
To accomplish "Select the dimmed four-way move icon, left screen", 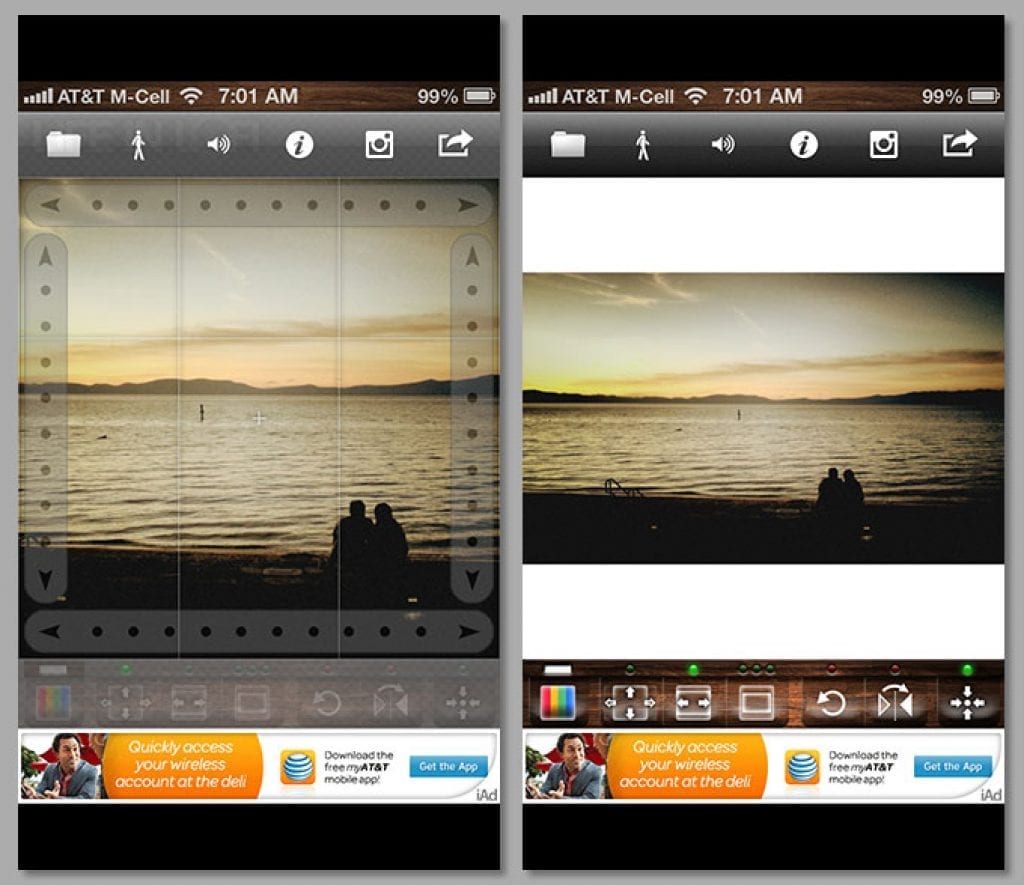I will pos(125,703).
